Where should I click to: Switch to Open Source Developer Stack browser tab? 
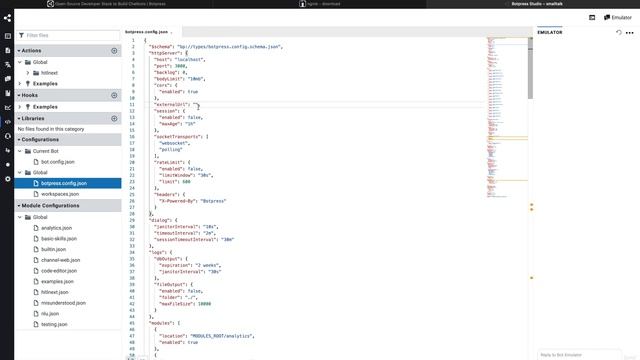point(106,4)
